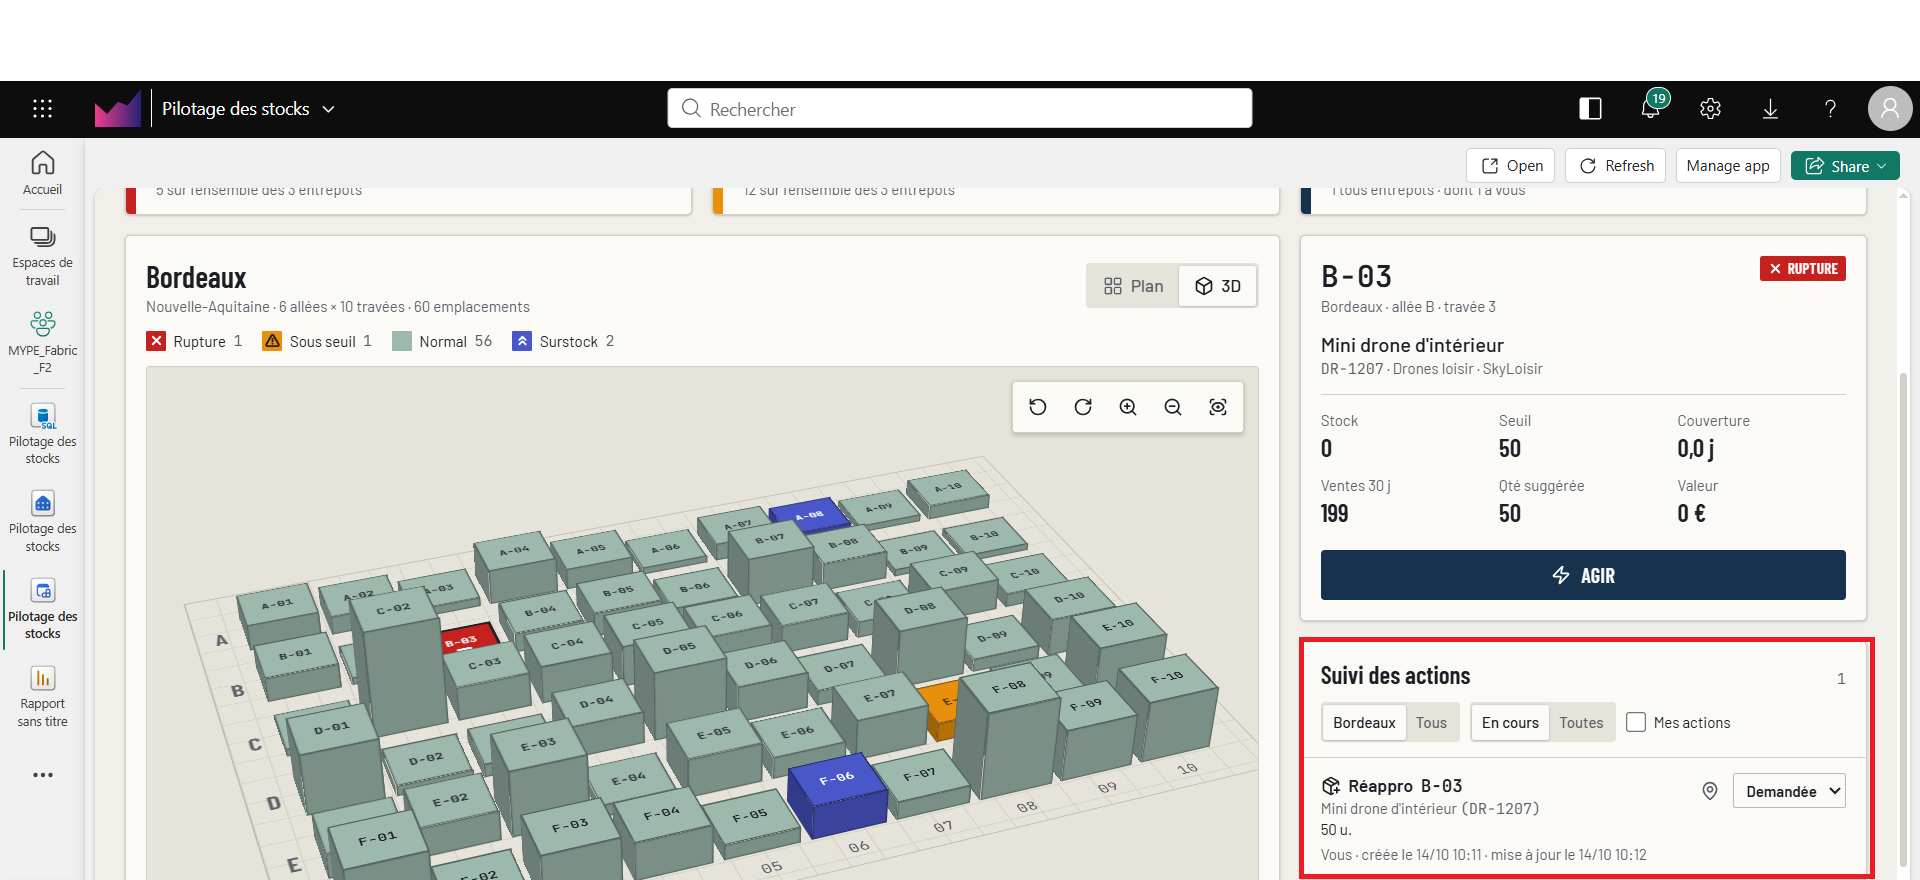Expand the Share button dropdown

(x=1882, y=166)
